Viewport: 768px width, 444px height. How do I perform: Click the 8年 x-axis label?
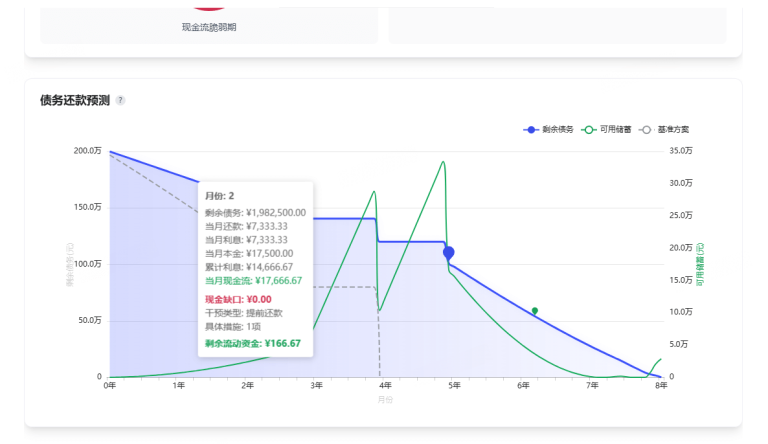pos(660,386)
